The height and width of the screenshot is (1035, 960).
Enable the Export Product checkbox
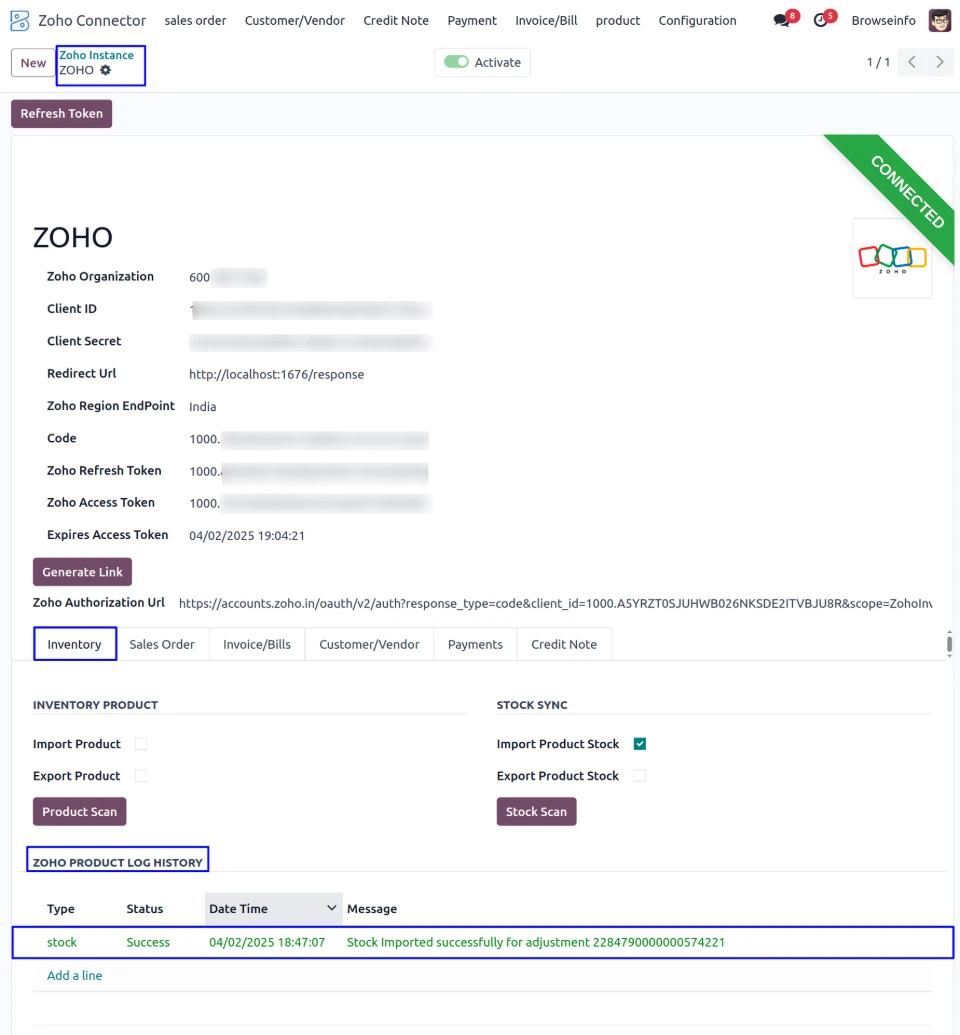click(x=141, y=776)
